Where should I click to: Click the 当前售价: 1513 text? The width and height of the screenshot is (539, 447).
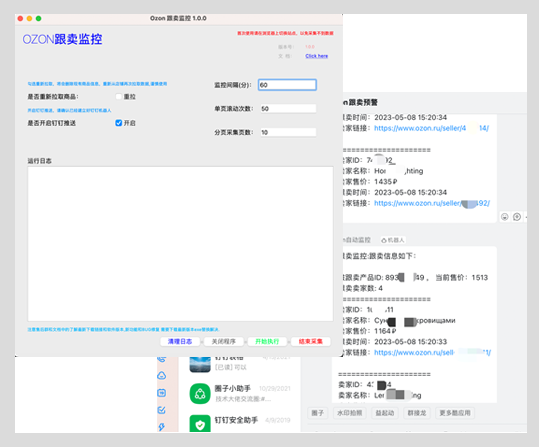click(462, 277)
